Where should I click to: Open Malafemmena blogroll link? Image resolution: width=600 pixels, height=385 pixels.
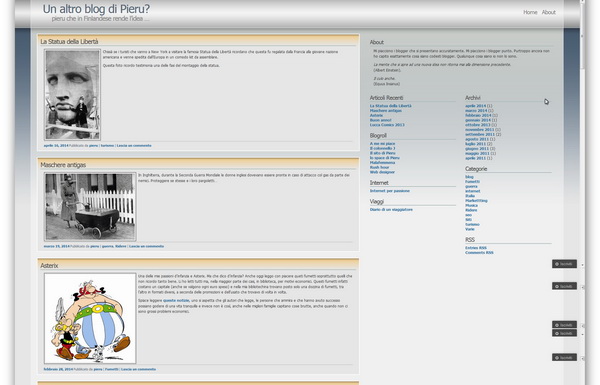382,163
